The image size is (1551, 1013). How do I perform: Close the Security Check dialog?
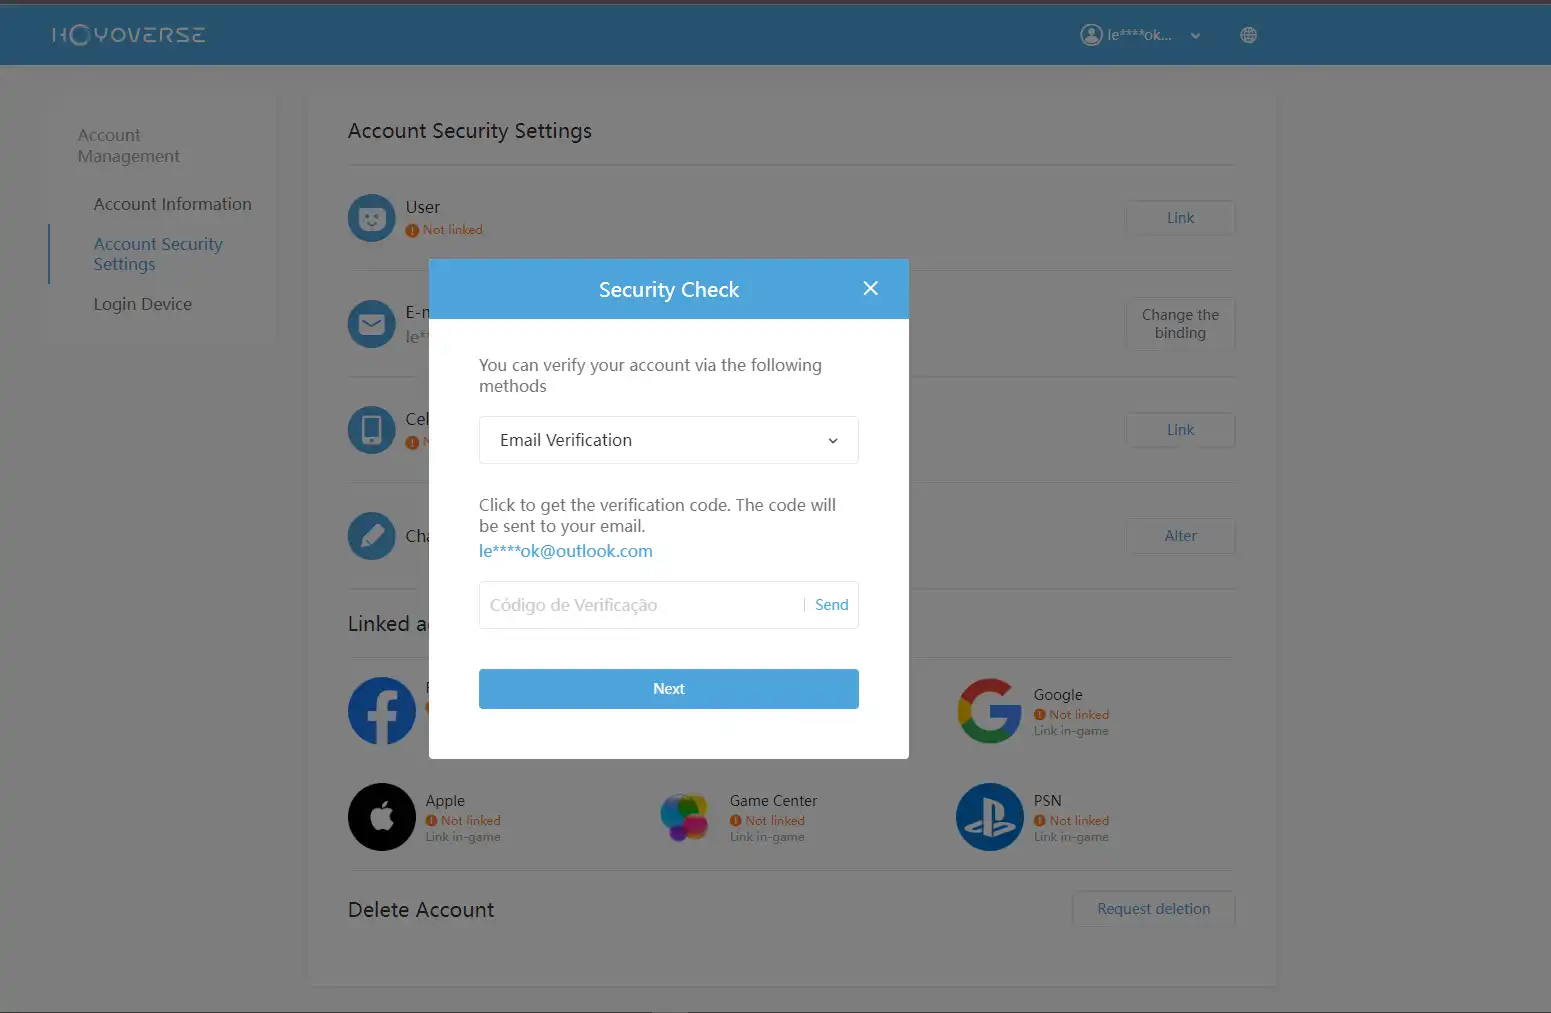coord(870,288)
